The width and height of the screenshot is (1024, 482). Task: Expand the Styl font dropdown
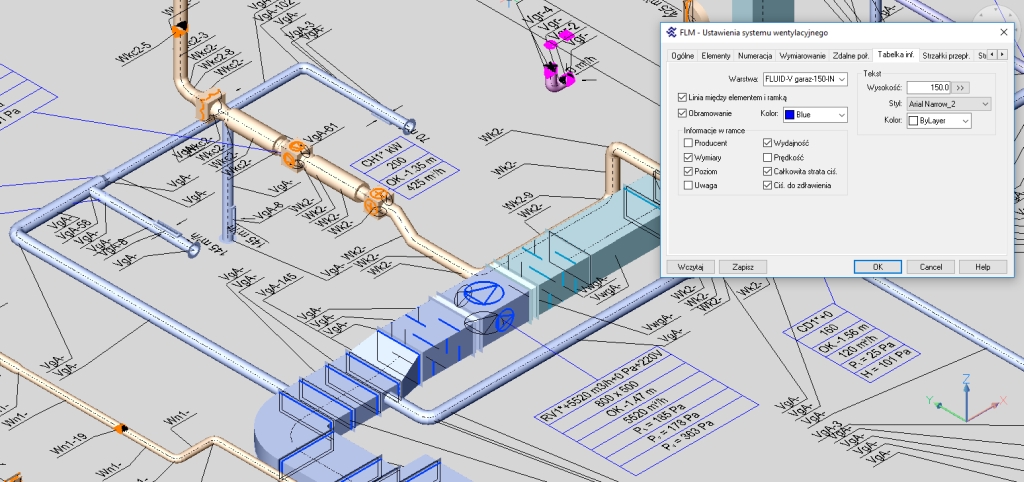tap(949, 104)
